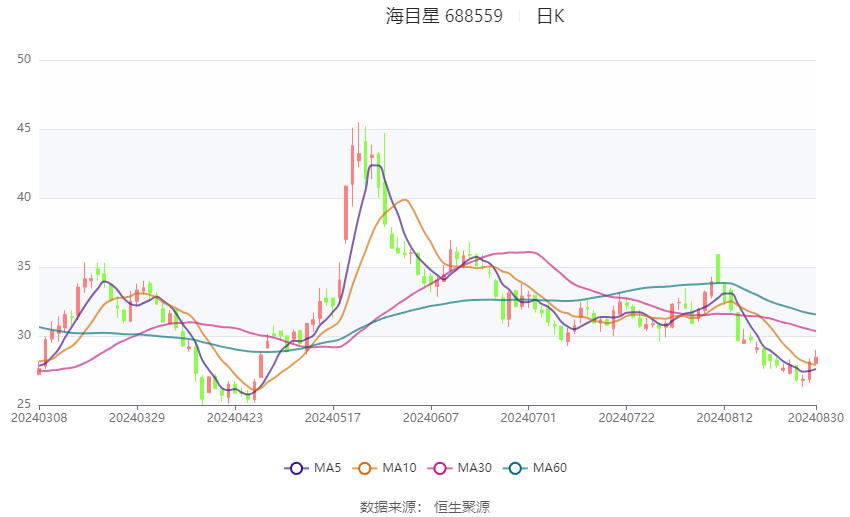The width and height of the screenshot is (850, 517).
Task: Click the data source text 恒生聚源
Action: click(x=462, y=507)
